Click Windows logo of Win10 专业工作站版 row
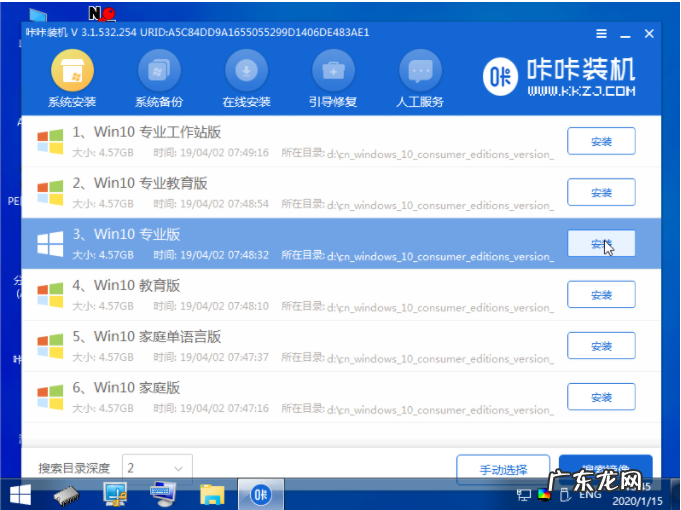This screenshot has width=681, height=510. point(50,141)
